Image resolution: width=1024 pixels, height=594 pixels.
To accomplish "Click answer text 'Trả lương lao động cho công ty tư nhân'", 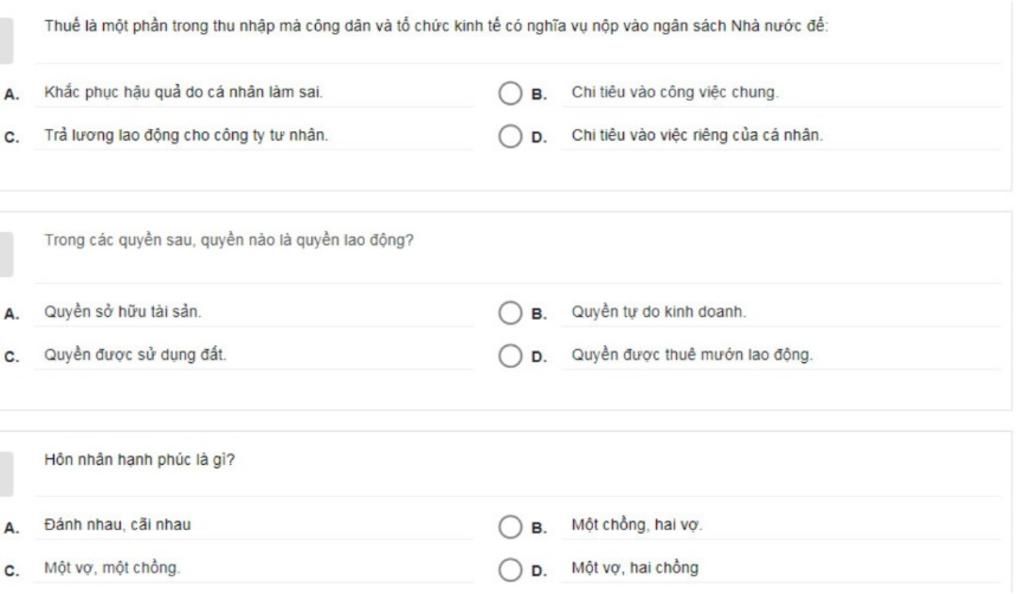I will coord(186,137).
